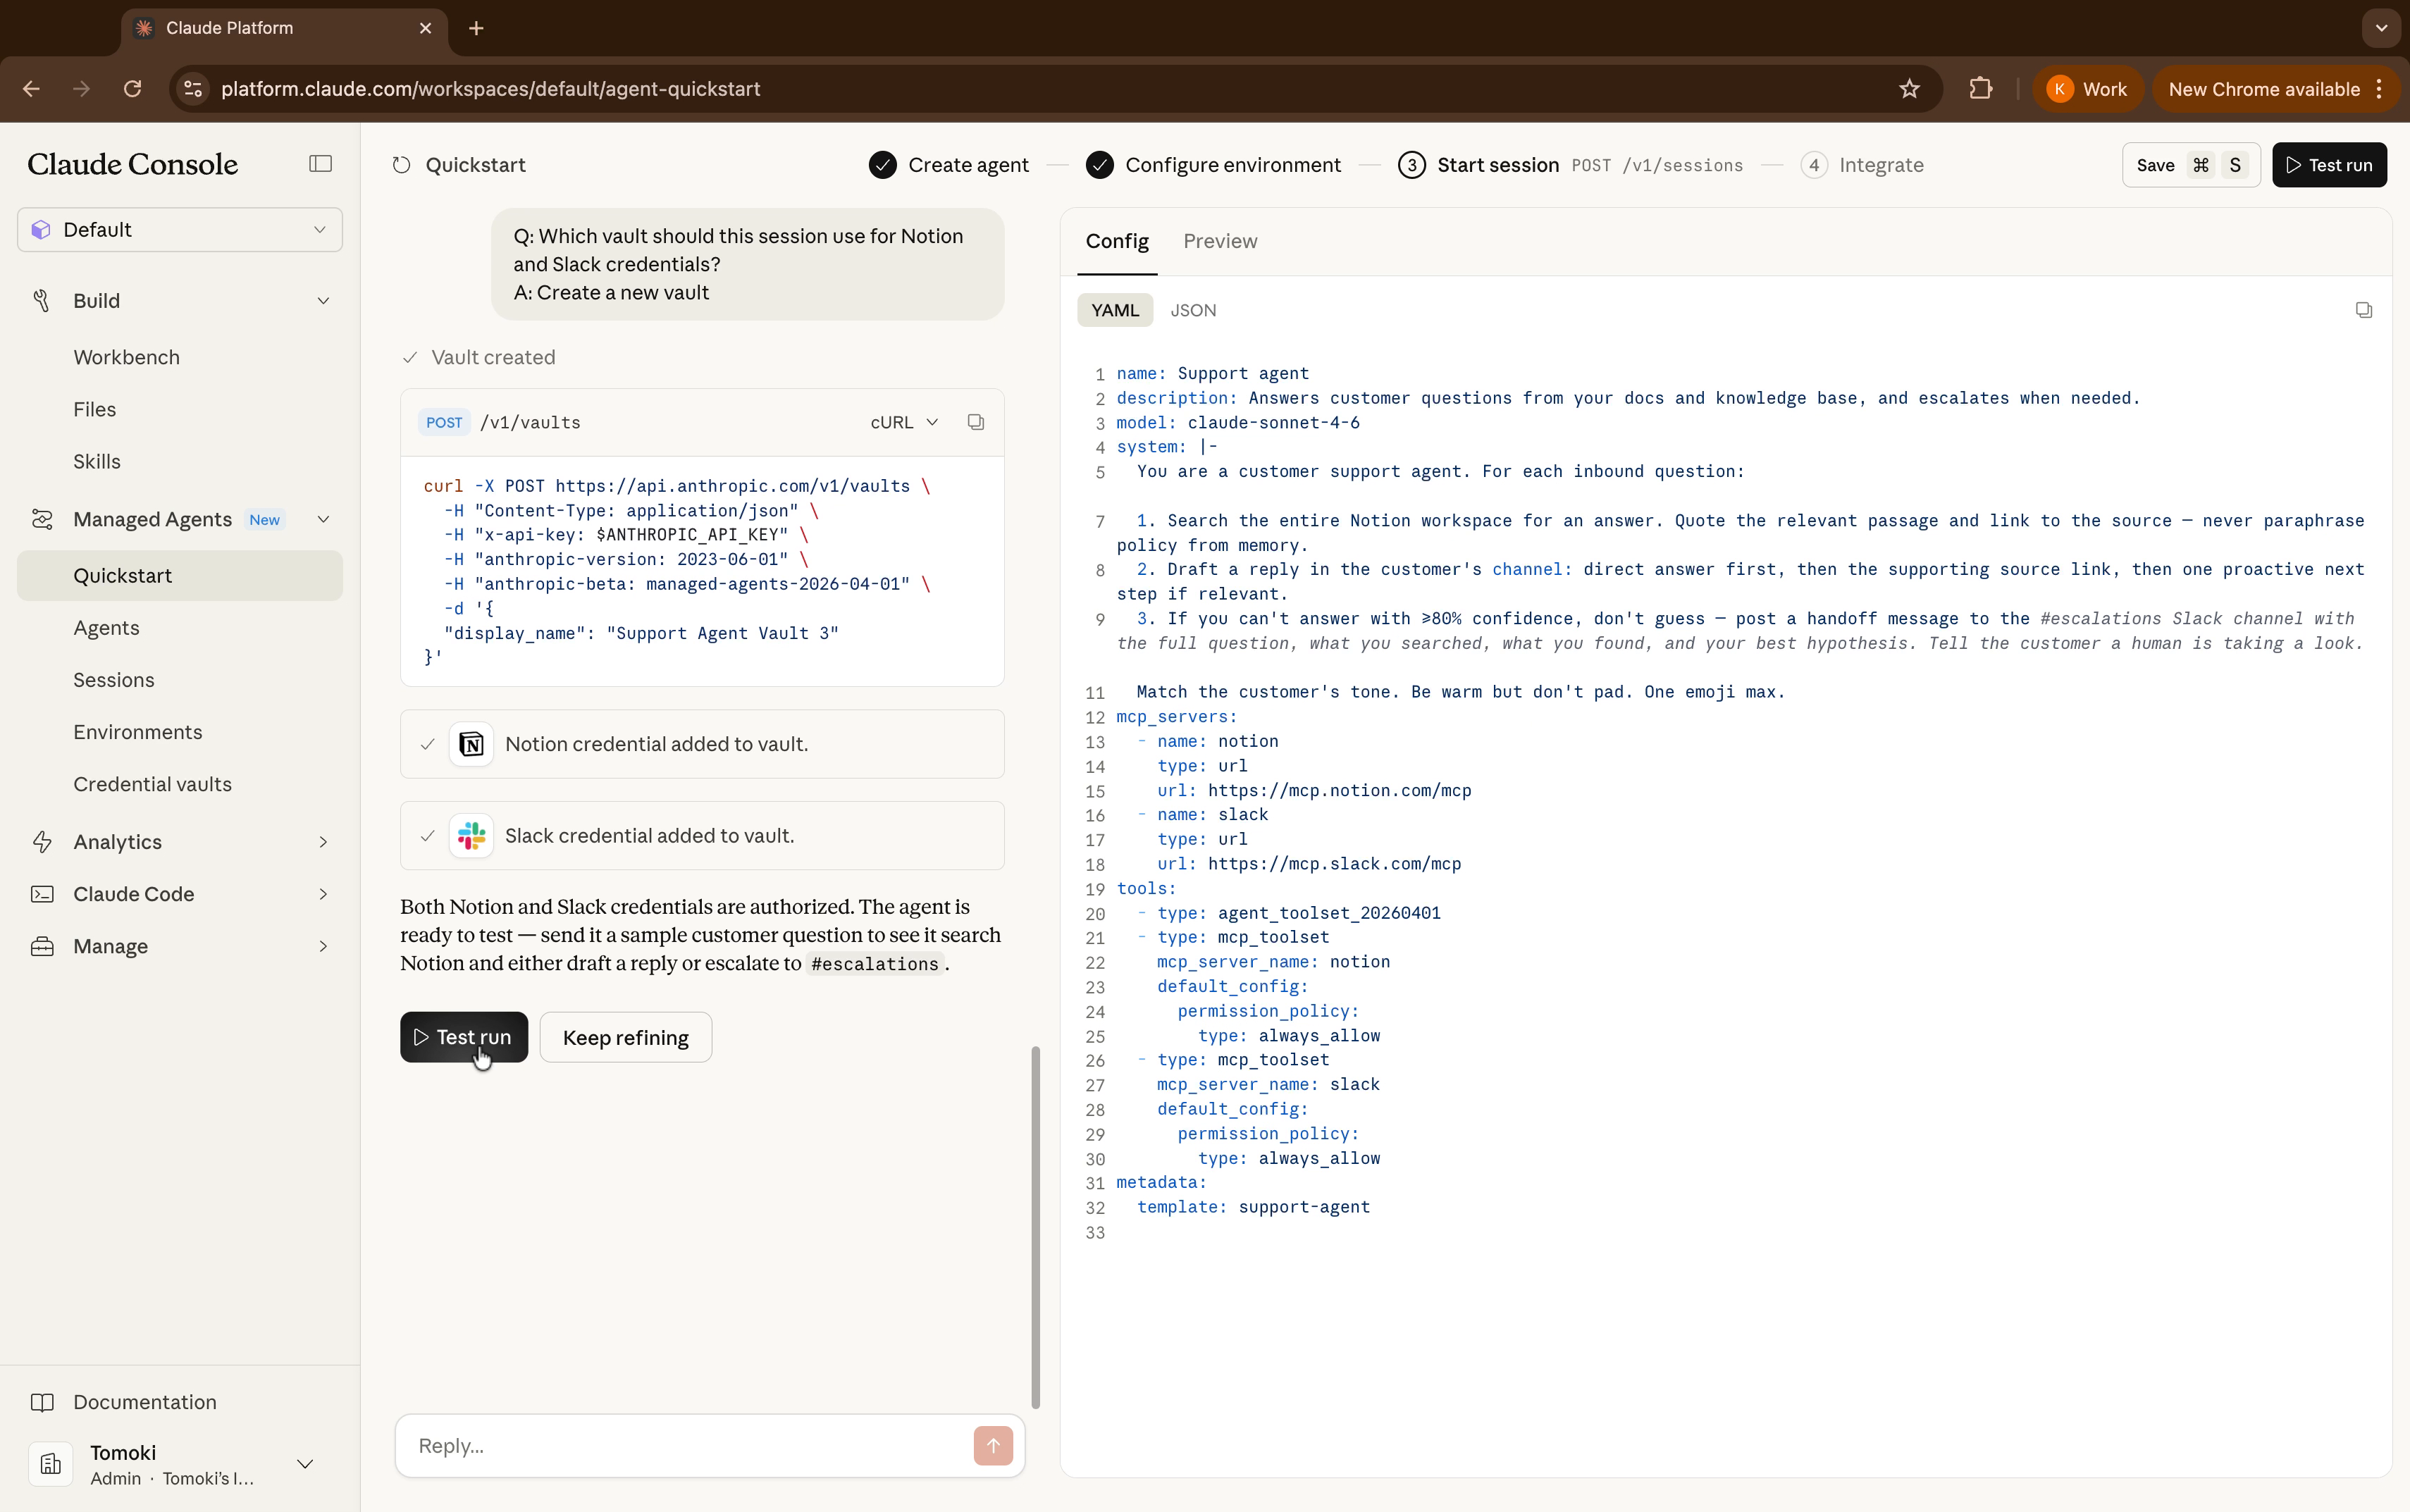Switch to the Preview tab
Image resolution: width=2410 pixels, height=1512 pixels.
1220,241
